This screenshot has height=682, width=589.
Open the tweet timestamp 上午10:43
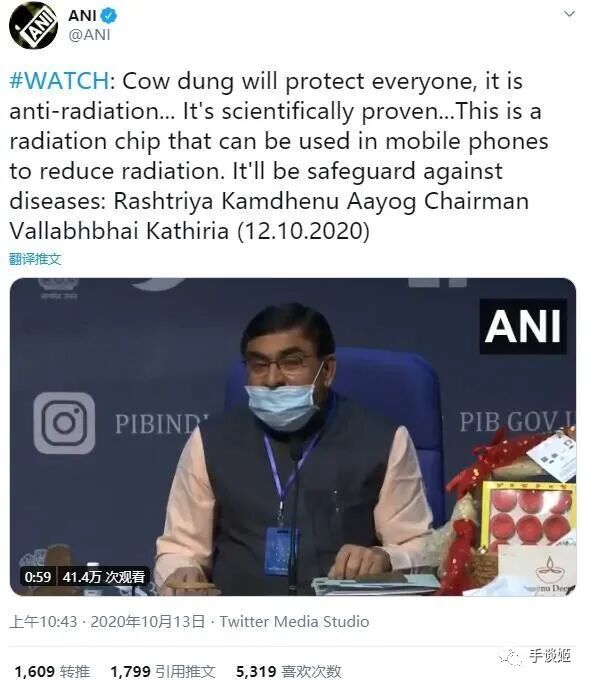[x=43, y=622]
